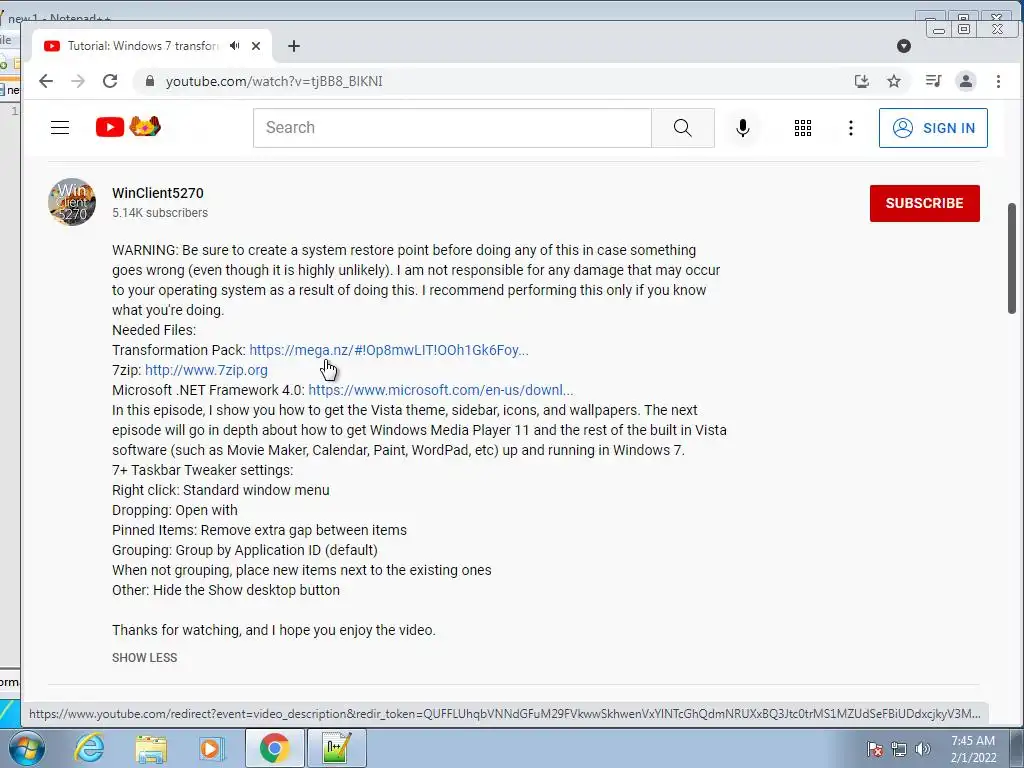Screen dimensions: 1024x768
Task: Open Windows Explorer folder on taskbar
Action: 151,749
